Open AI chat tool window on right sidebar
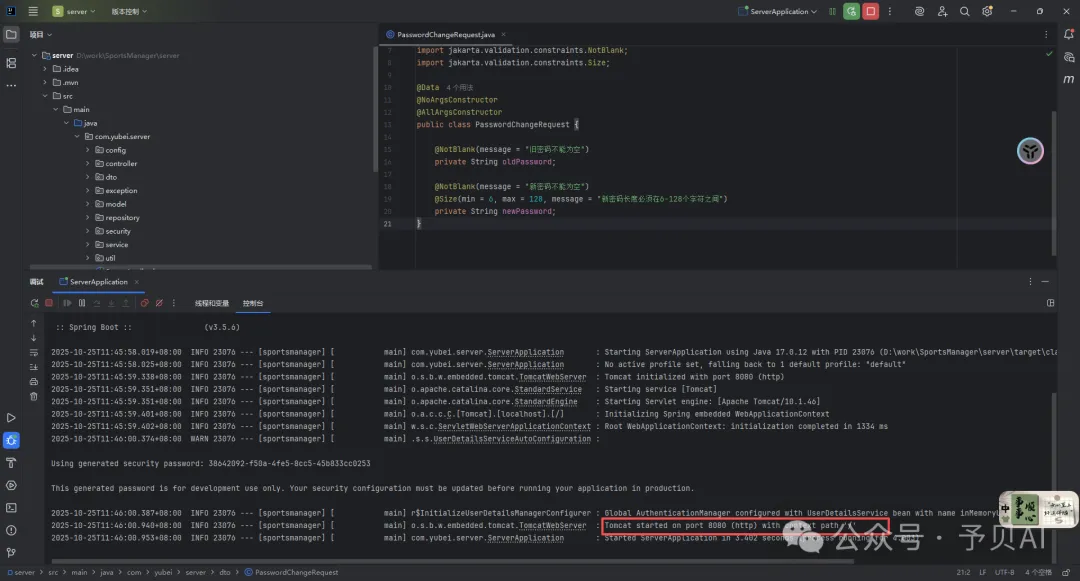Viewport: 1080px width, 581px height. 1068,57
